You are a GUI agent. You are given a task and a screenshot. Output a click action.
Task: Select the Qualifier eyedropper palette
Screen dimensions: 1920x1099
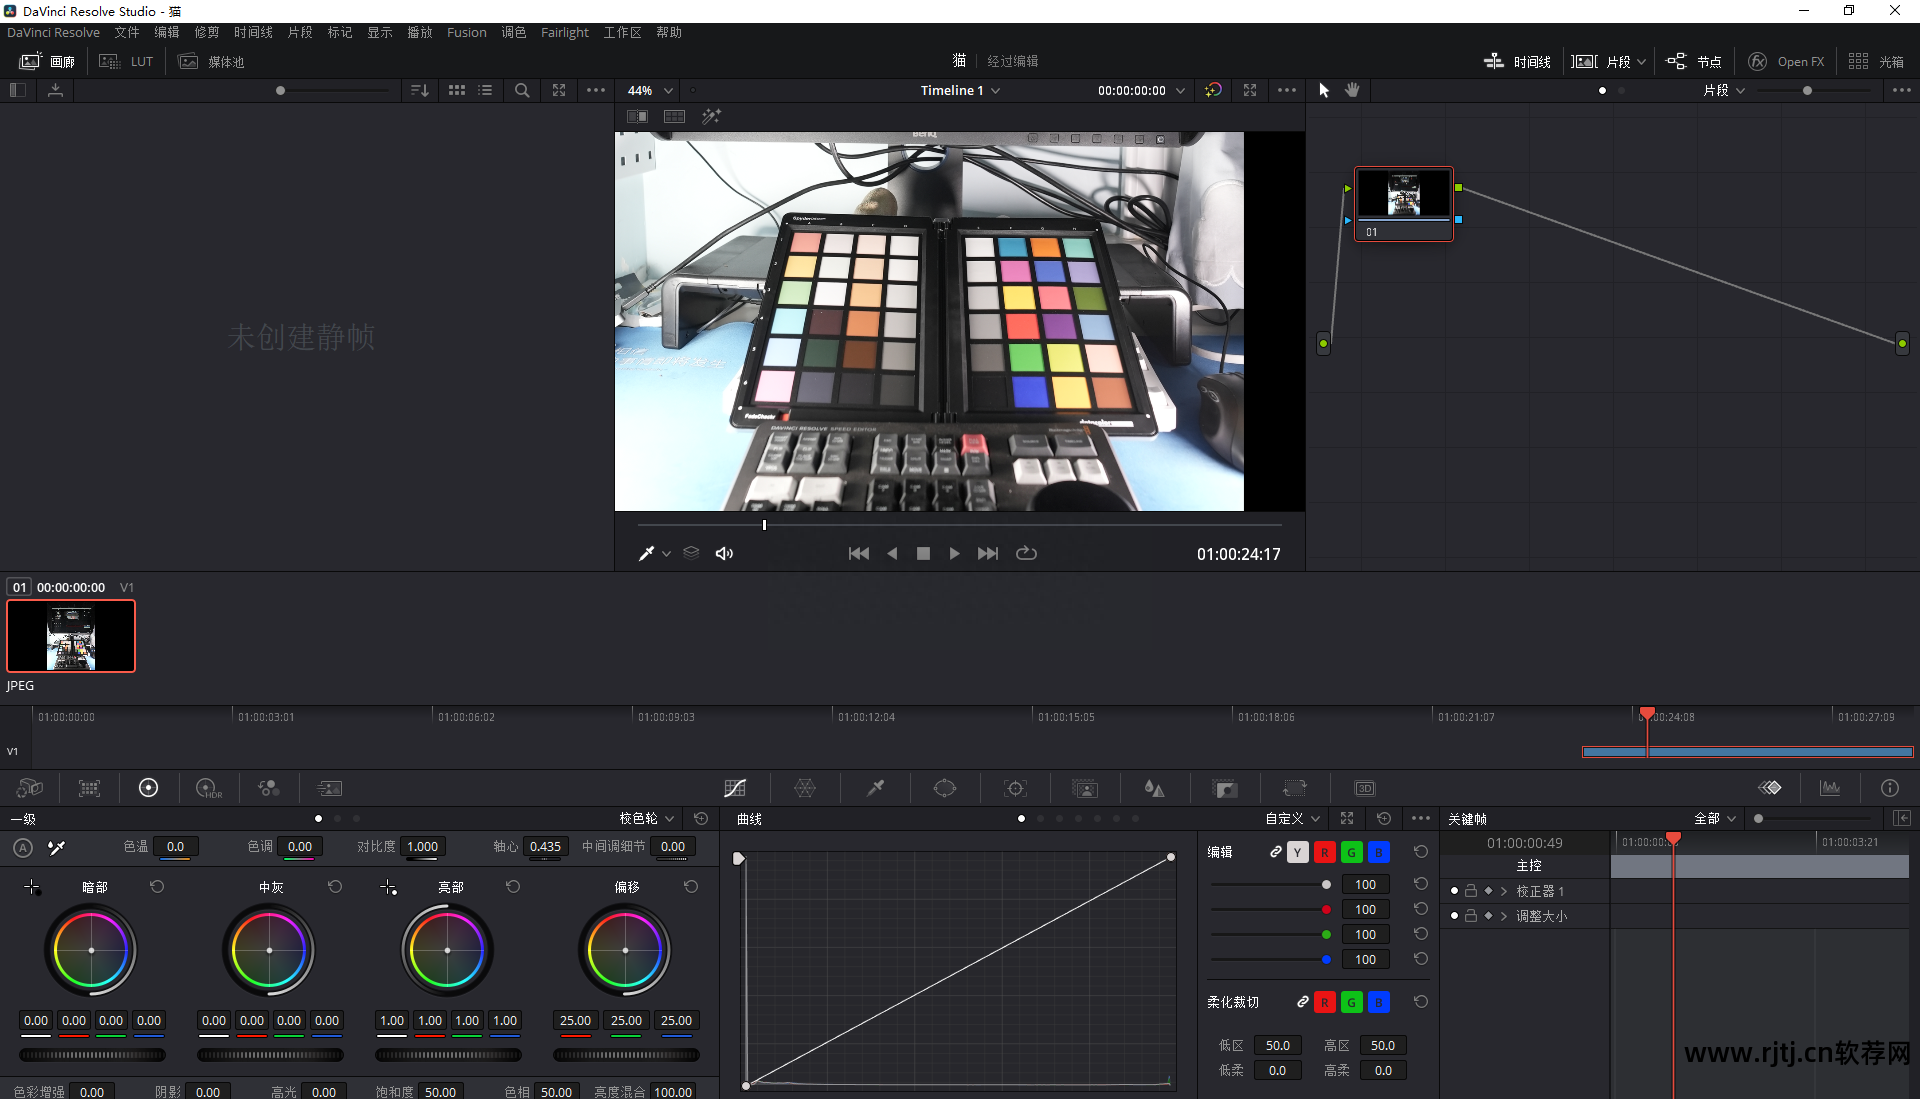875,788
